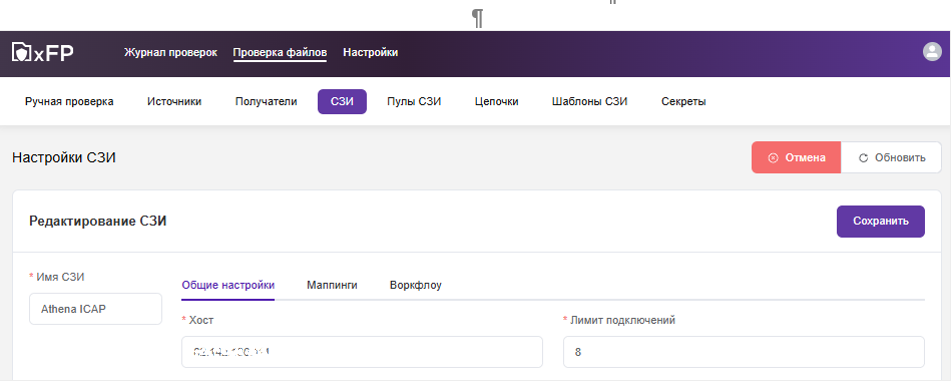Open the Получатели tab

coord(266,102)
